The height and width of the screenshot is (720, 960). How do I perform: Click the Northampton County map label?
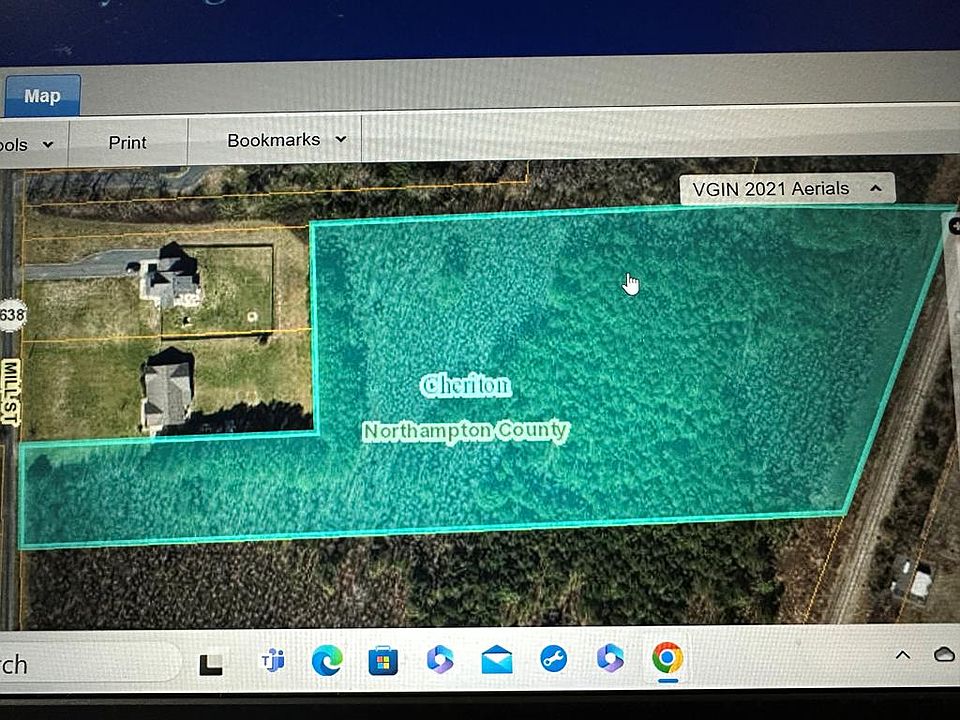click(x=466, y=431)
